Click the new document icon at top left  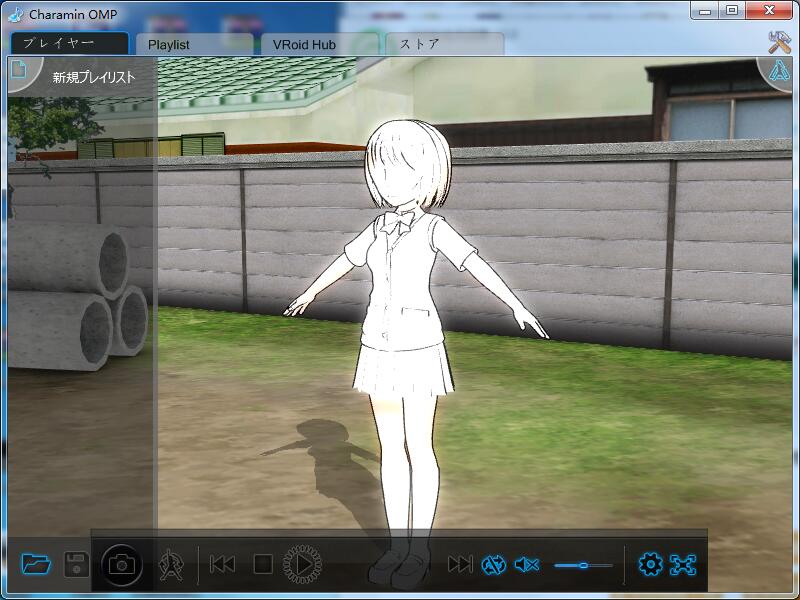point(19,71)
